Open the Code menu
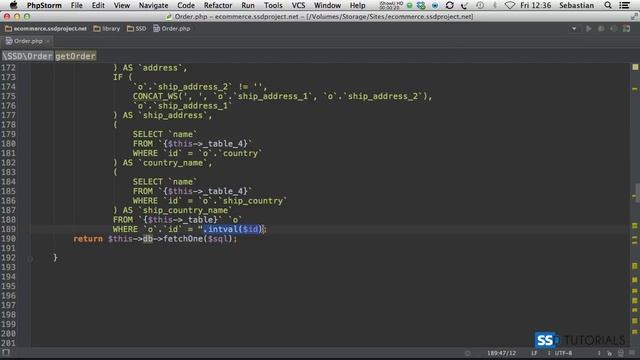 (186, 5)
